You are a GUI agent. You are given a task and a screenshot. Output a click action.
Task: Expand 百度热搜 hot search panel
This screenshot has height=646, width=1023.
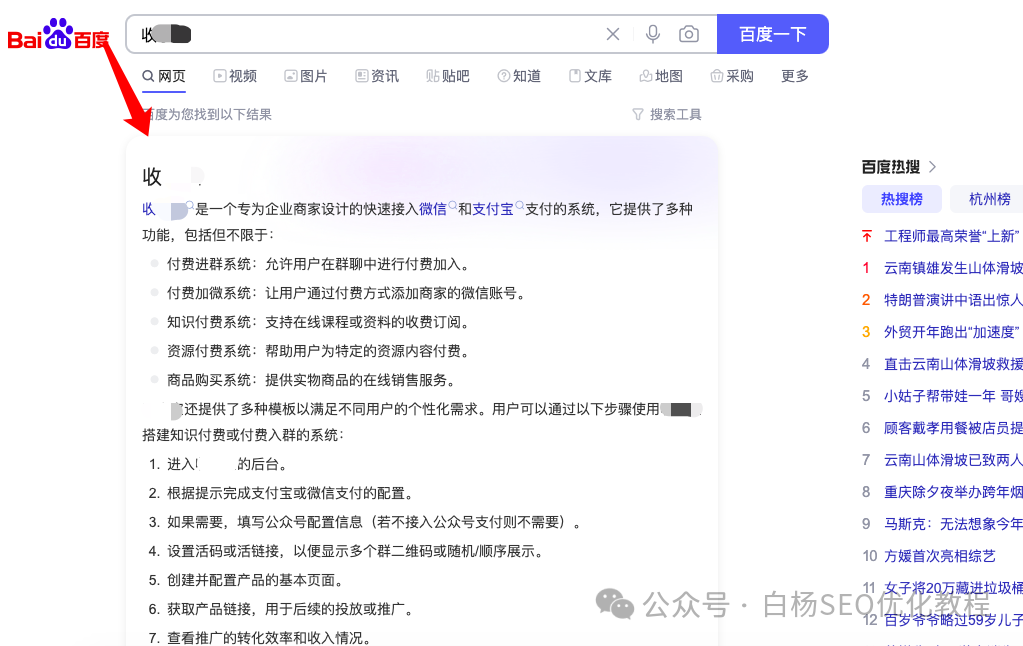pos(894,167)
